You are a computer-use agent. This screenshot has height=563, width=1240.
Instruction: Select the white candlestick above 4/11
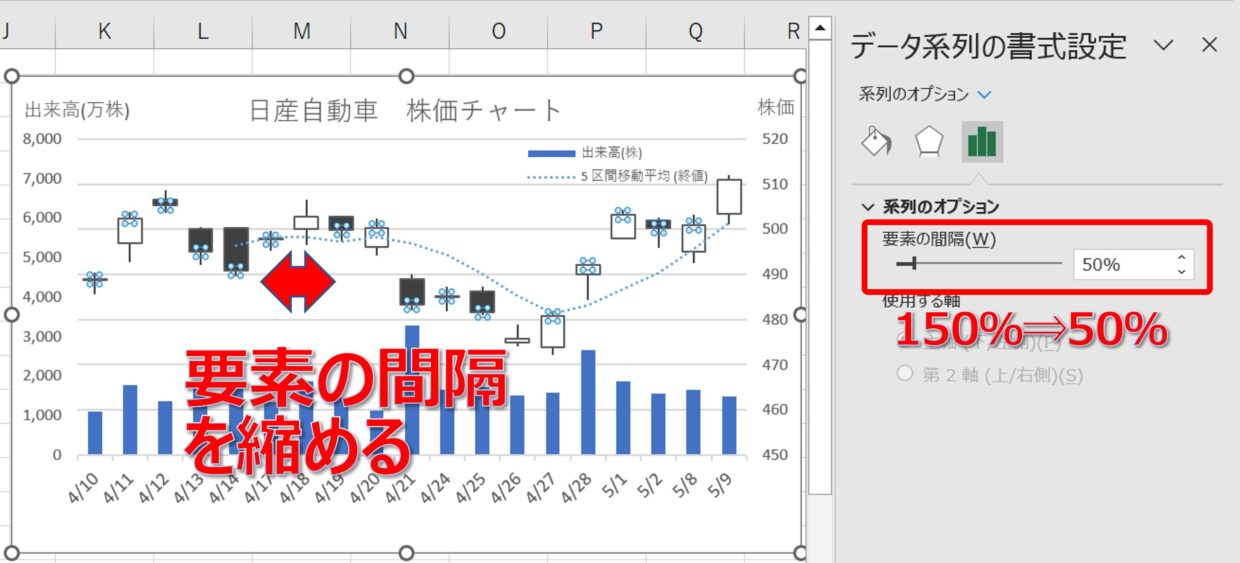130,231
